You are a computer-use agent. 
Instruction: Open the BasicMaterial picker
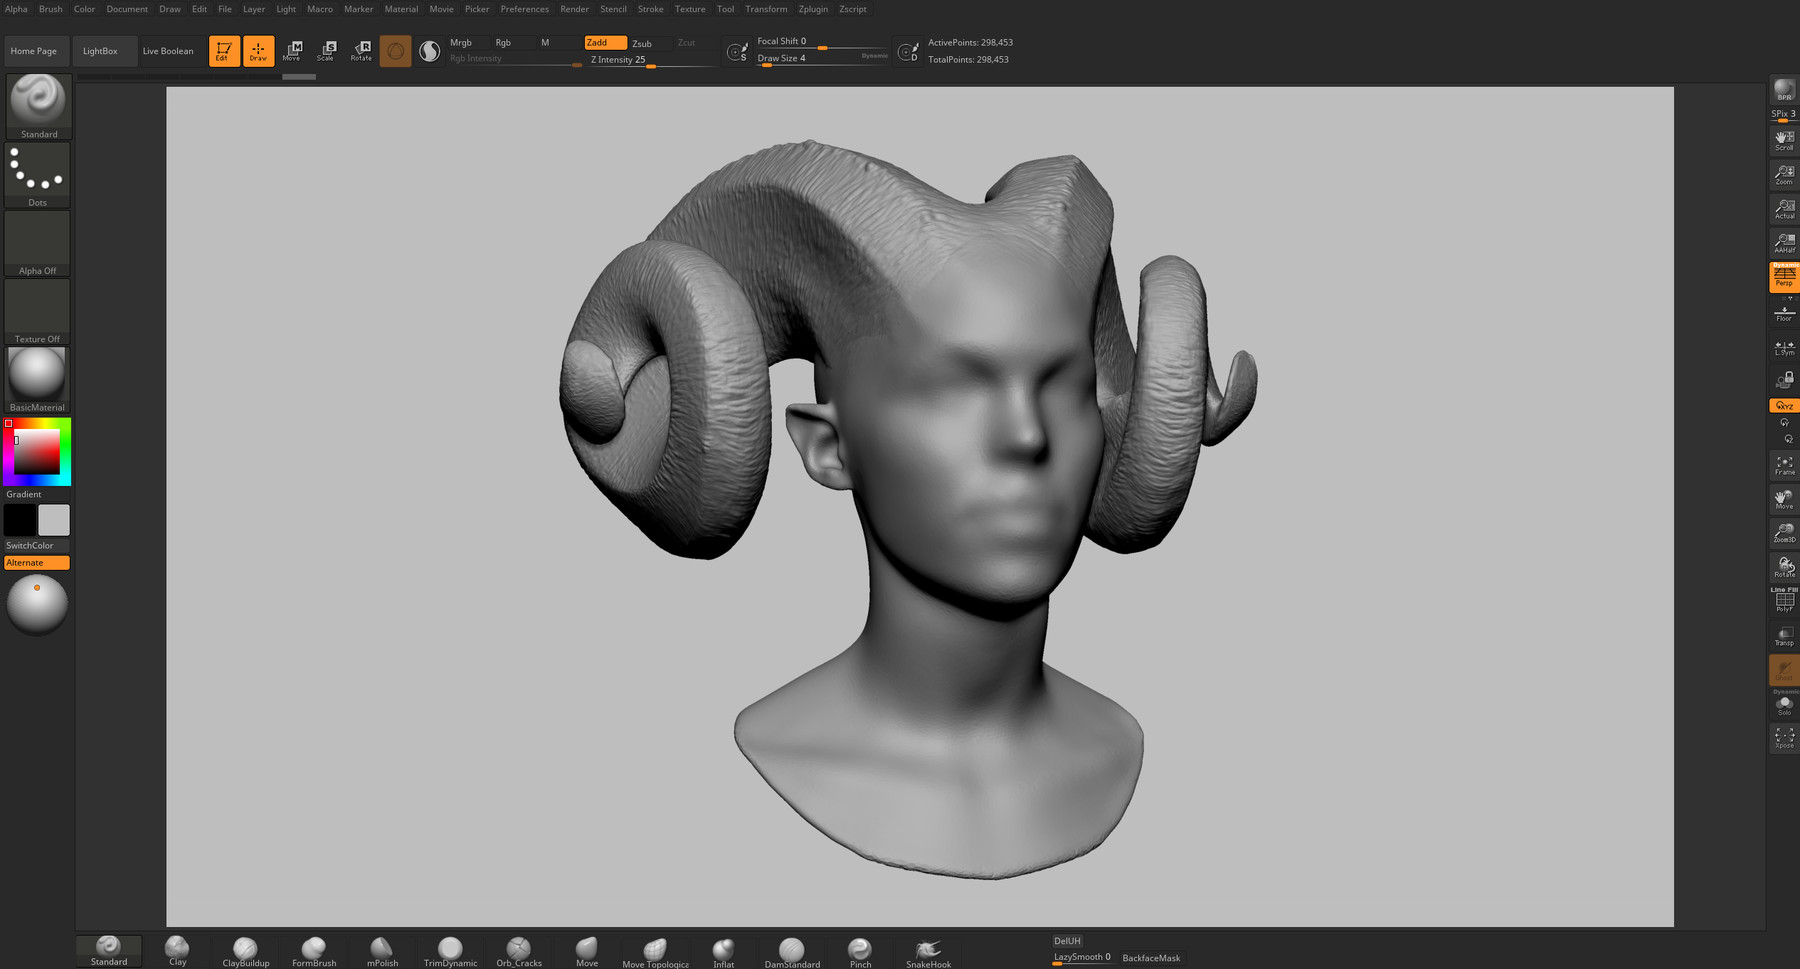coord(38,379)
